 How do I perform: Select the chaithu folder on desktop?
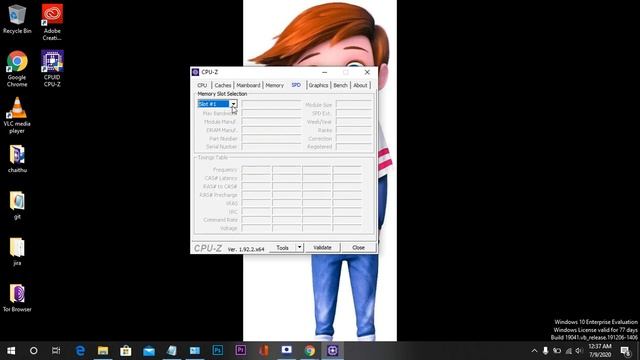(x=17, y=158)
